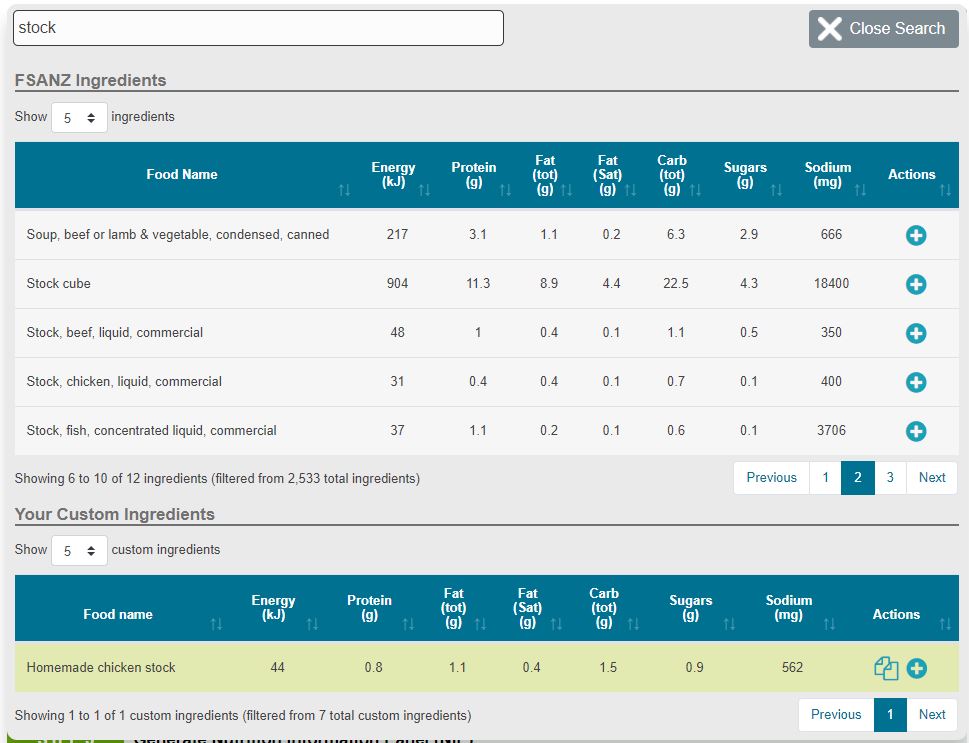Screen dimensions: 969x743
Task: Add Stock, chicken, liquid, commercial ingredient
Action: click(915, 382)
